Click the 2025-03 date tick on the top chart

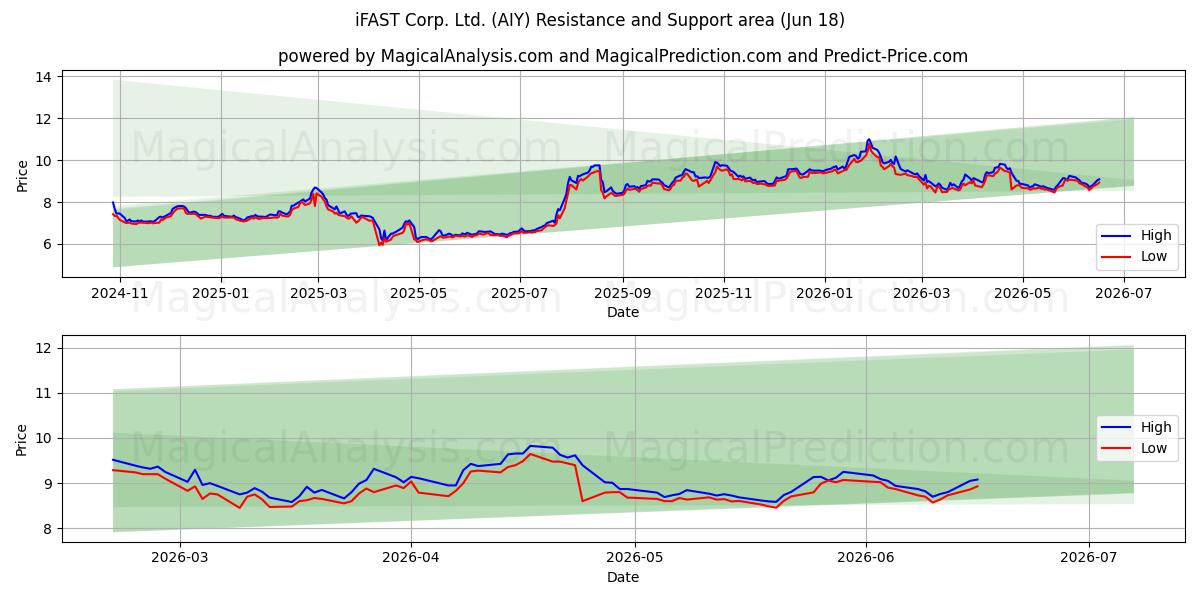point(317,293)
